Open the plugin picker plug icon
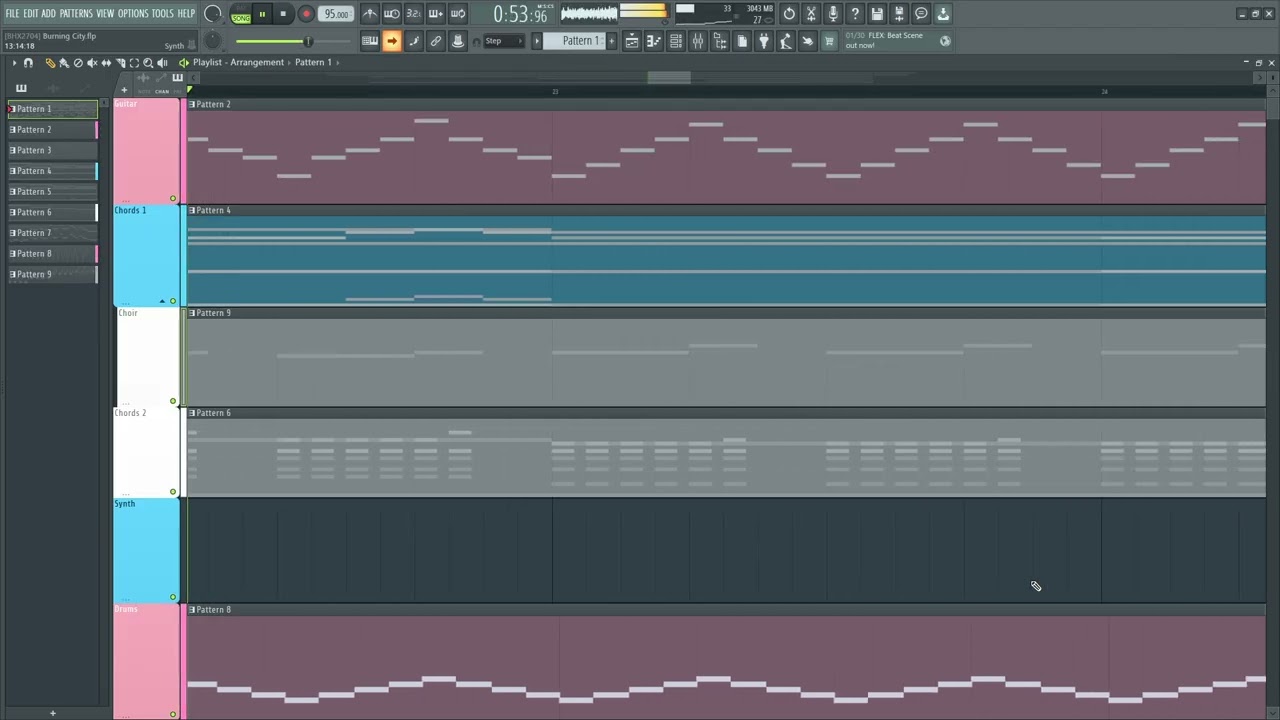 tap(764, 41)
